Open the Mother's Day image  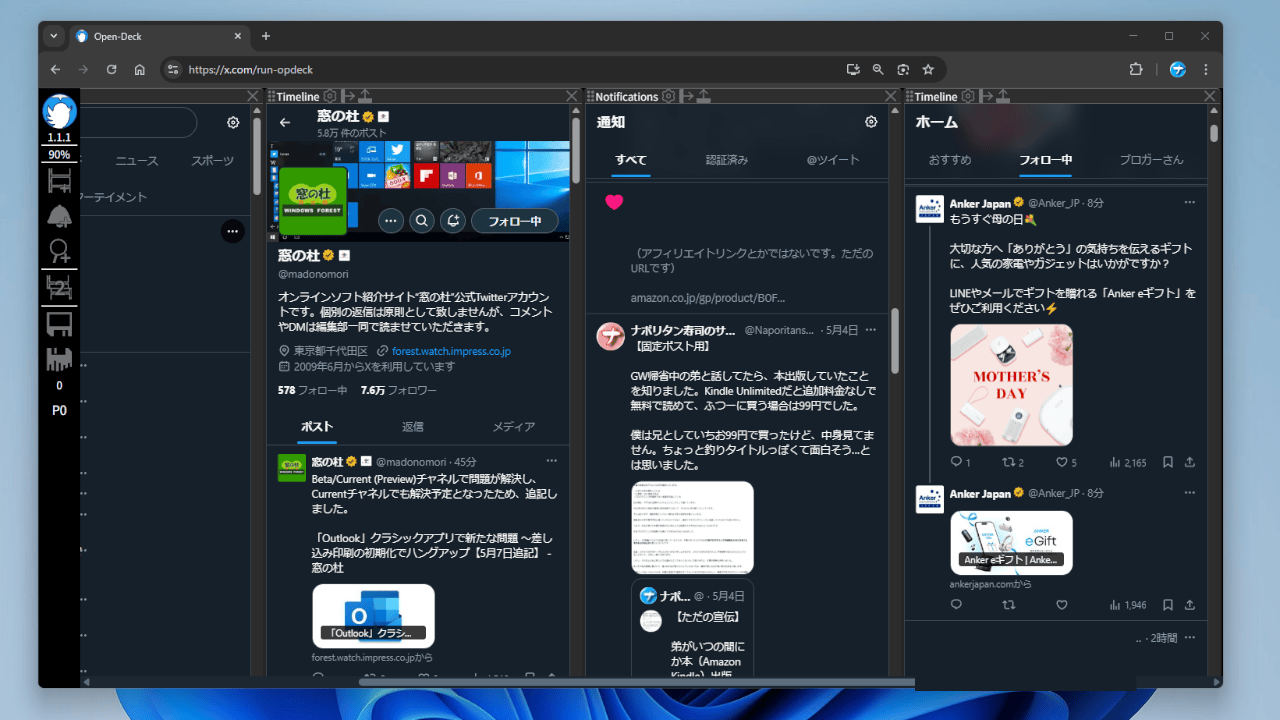[x=1011, y=385]
